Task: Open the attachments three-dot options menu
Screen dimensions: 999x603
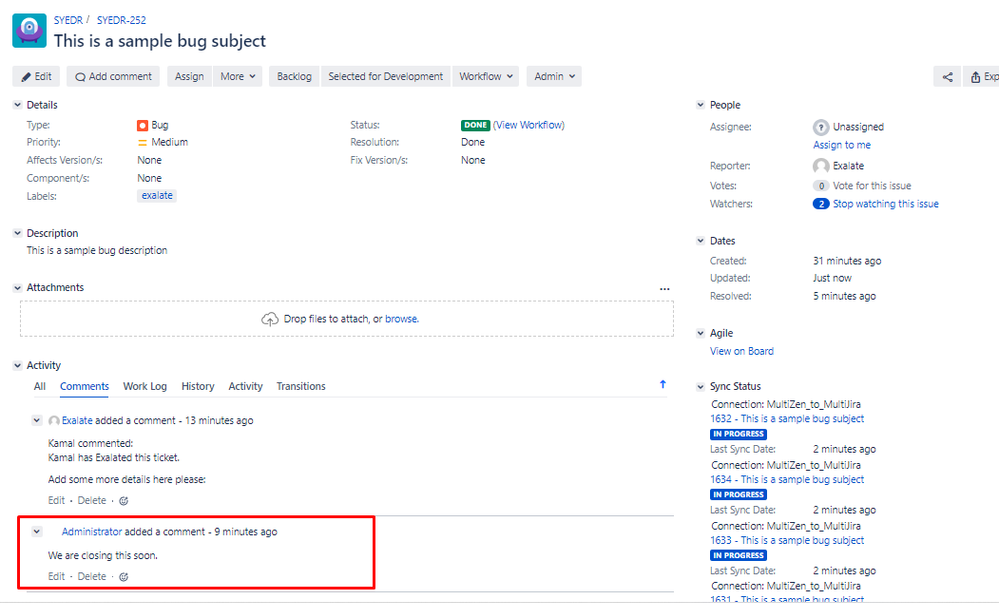Action: click(x=665, y=289)
